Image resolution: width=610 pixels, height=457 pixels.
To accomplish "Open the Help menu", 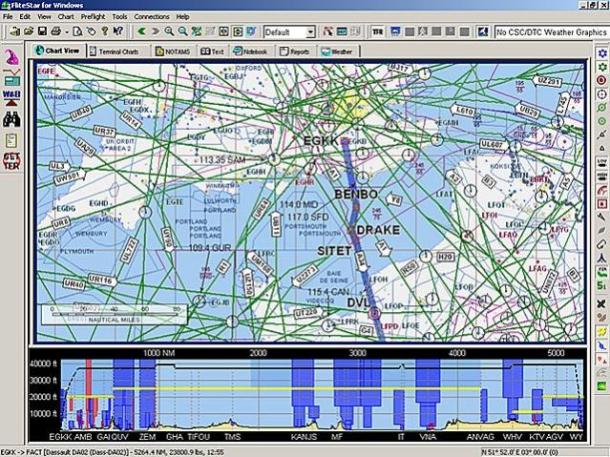I will 182,17.
